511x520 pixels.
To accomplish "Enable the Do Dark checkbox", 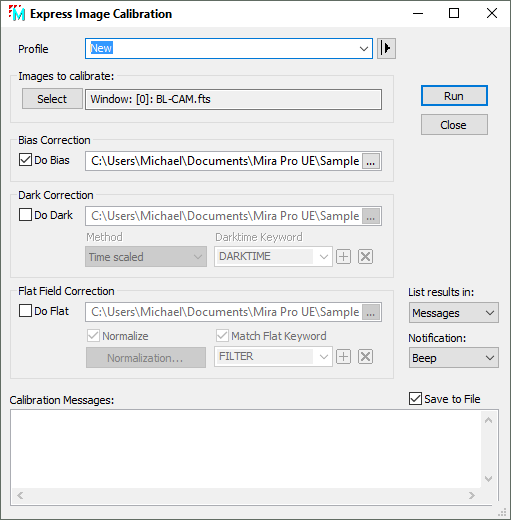I will 25,215.
